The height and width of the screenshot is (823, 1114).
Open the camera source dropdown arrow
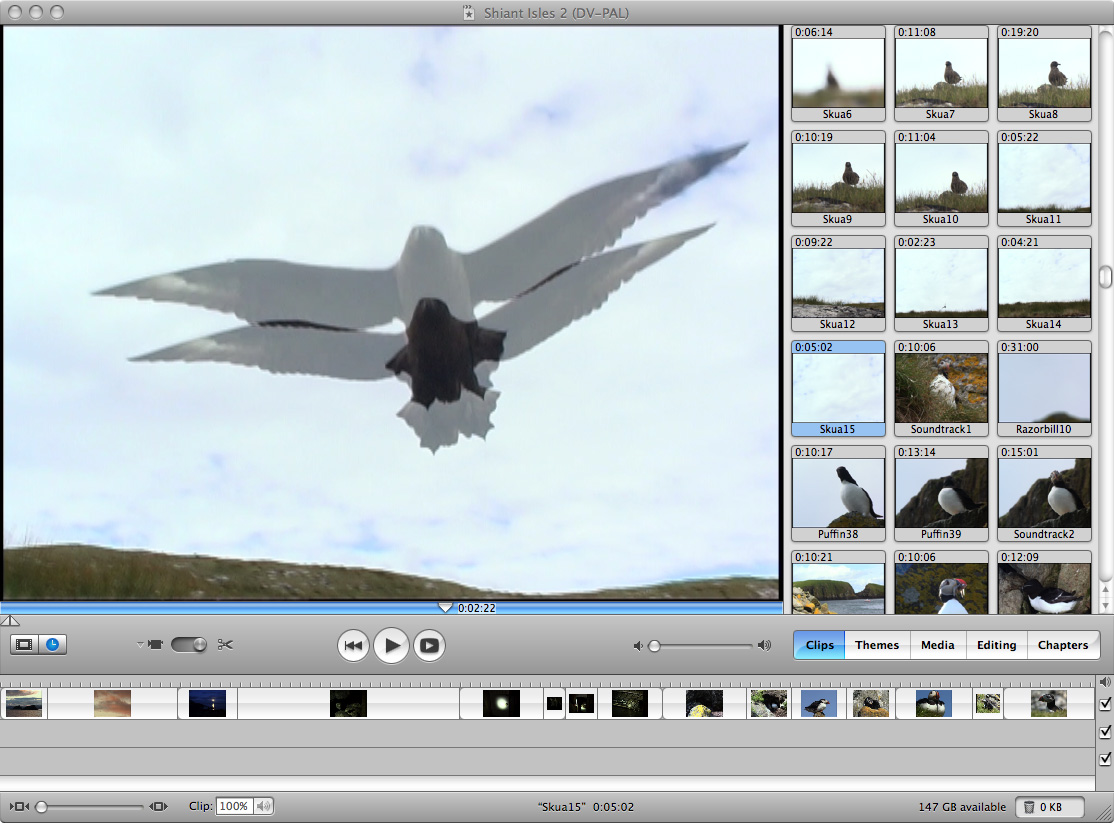(140, 645)
